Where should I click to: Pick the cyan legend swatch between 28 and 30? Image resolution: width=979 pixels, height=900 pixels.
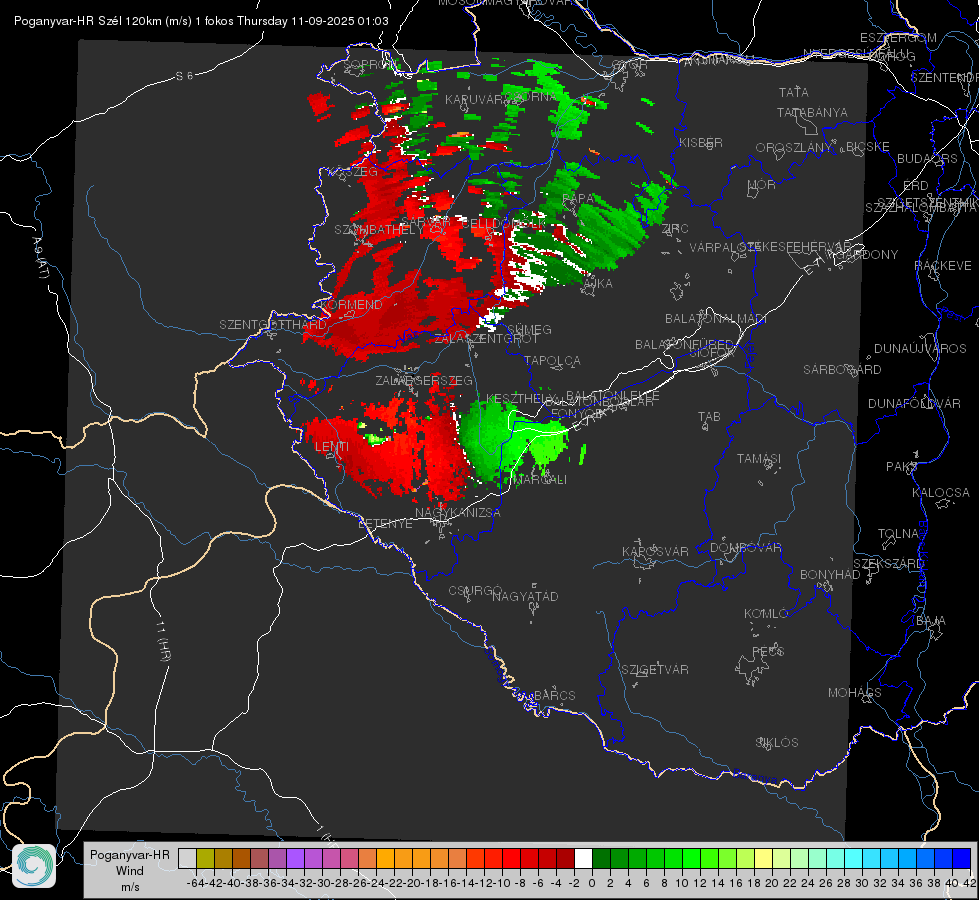pos(854,858)
